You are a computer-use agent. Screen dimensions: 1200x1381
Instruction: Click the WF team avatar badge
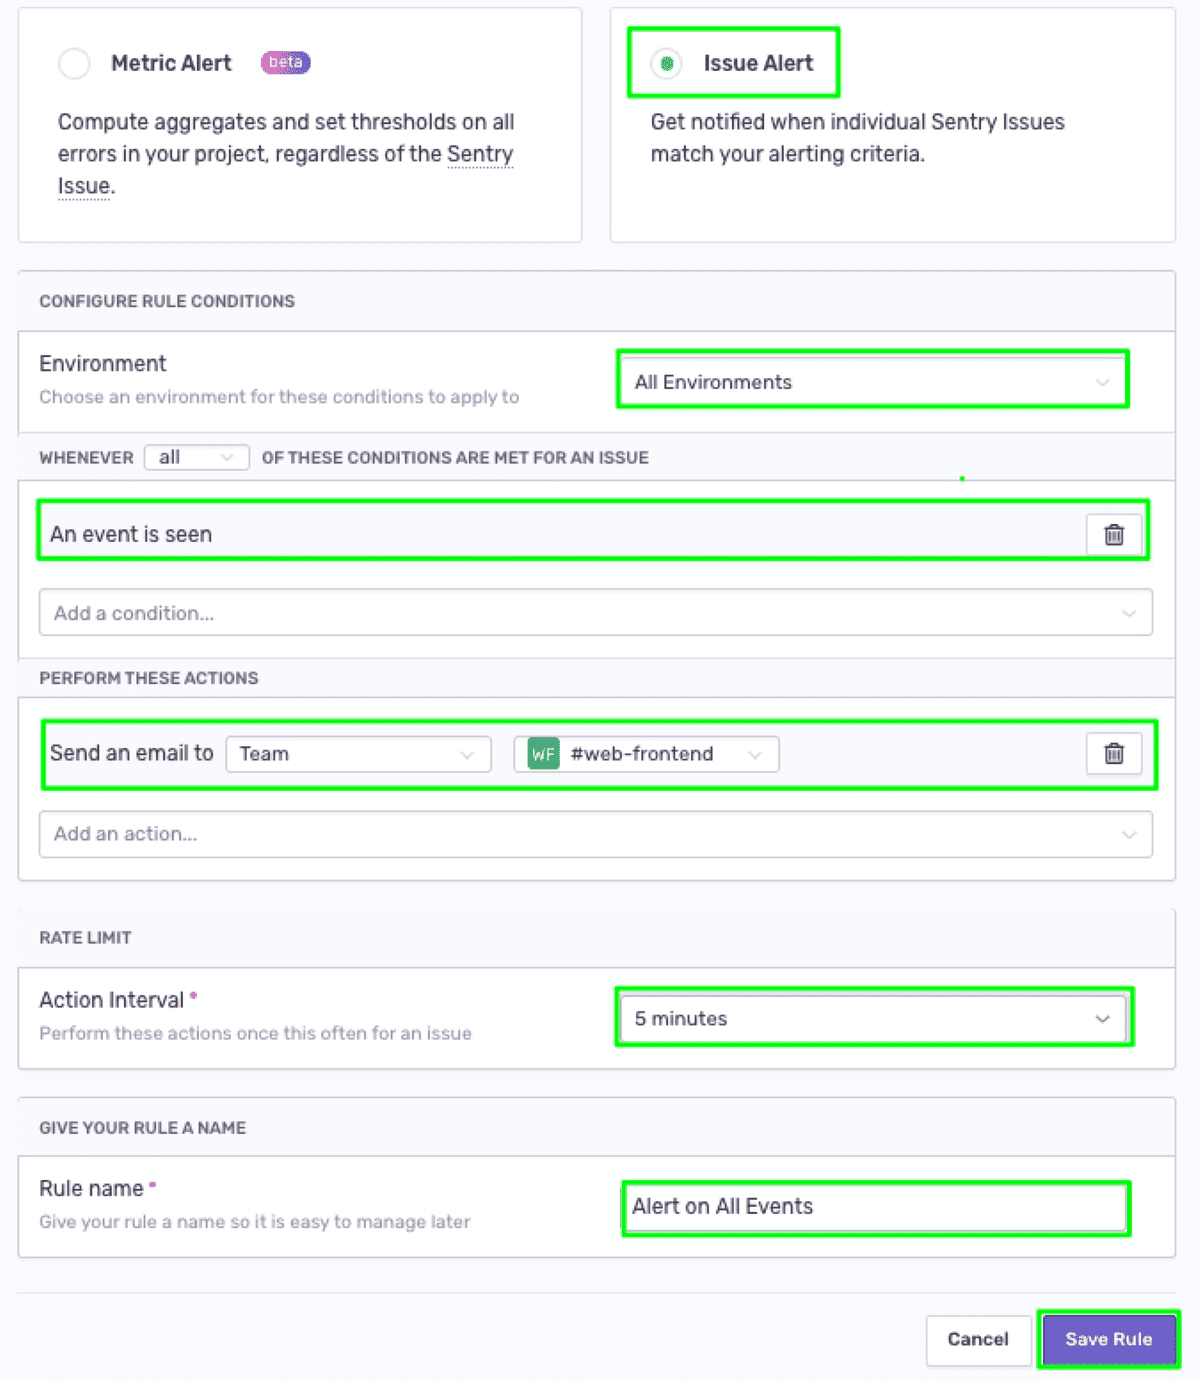tap(543, 754)
